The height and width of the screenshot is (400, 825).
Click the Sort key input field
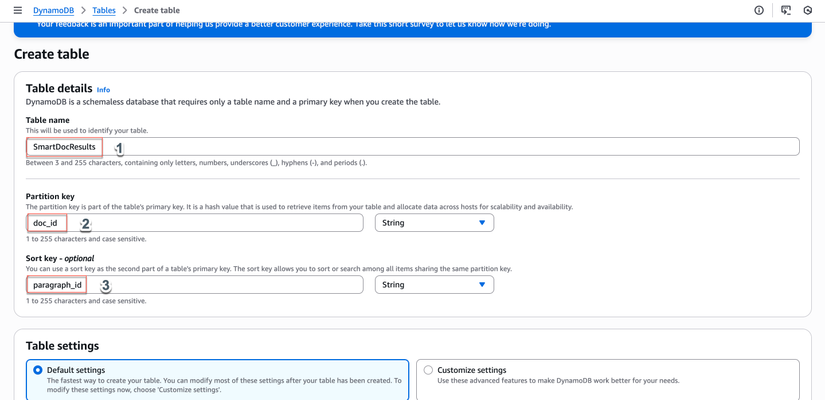[x=195, y=285]
